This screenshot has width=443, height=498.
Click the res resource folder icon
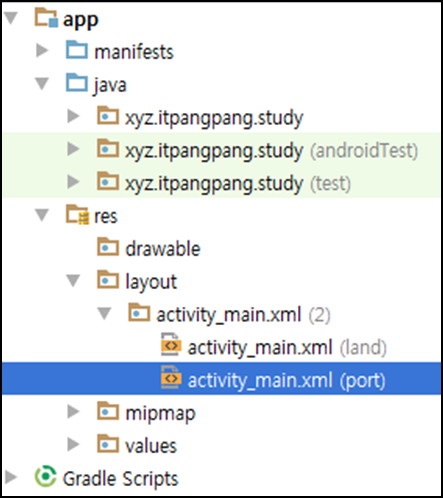tap(77, 215)
